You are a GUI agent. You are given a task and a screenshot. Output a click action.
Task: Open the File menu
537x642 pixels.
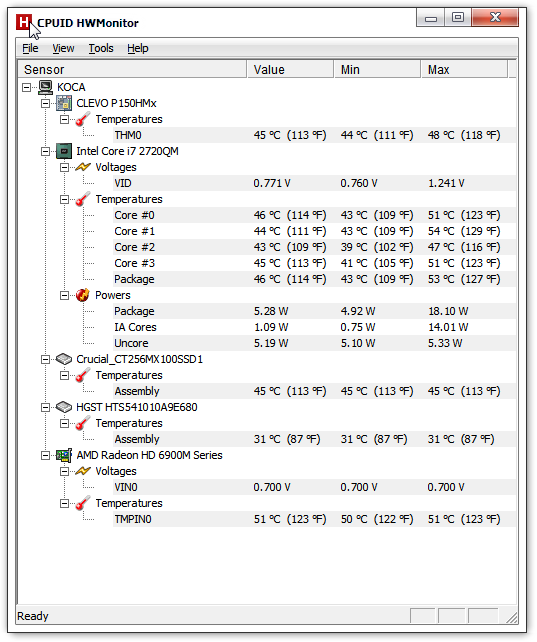pyautogui.click(x=30, y=48)
